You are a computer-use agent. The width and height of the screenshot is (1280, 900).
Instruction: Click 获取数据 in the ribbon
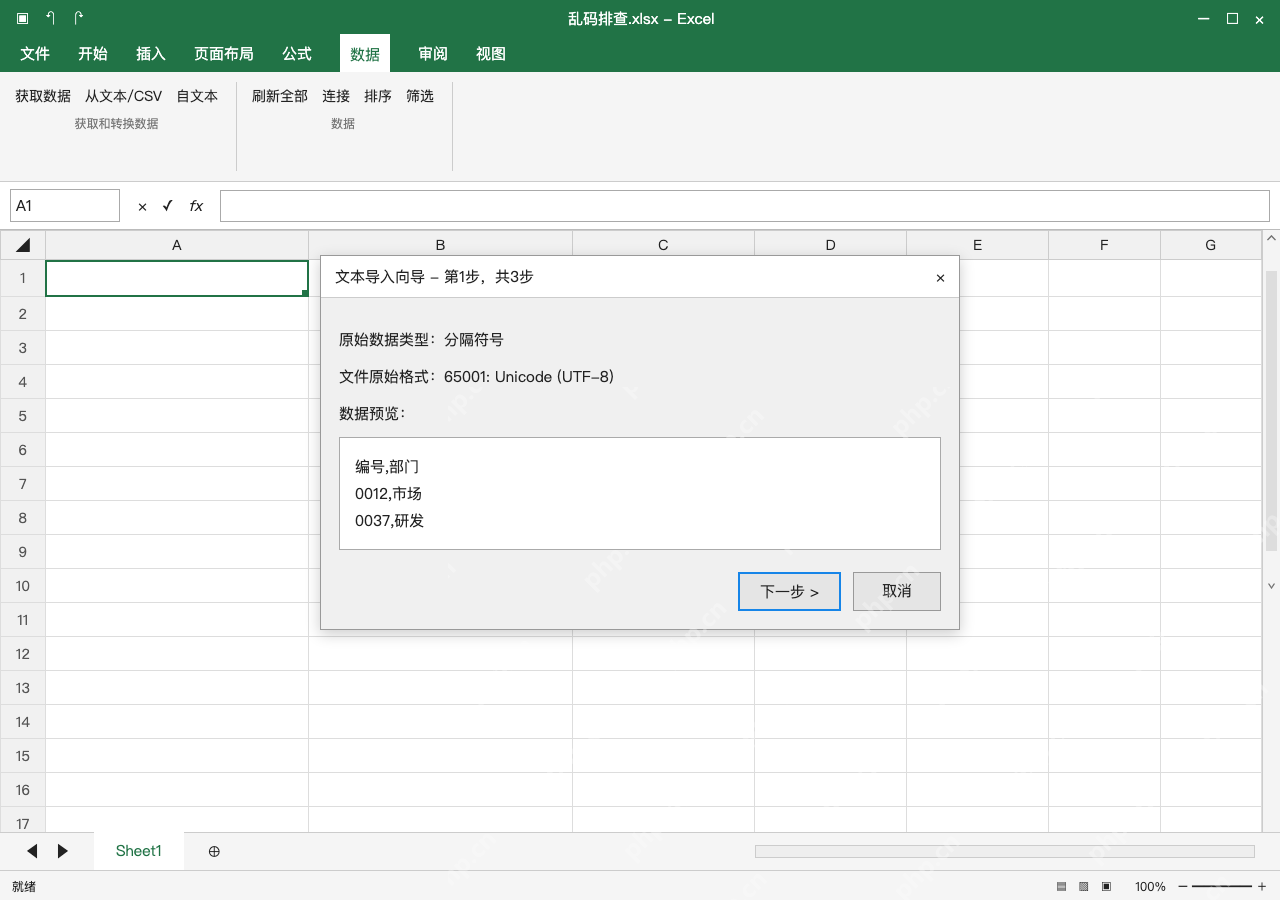pyautogui.click(x=43, y=96)
